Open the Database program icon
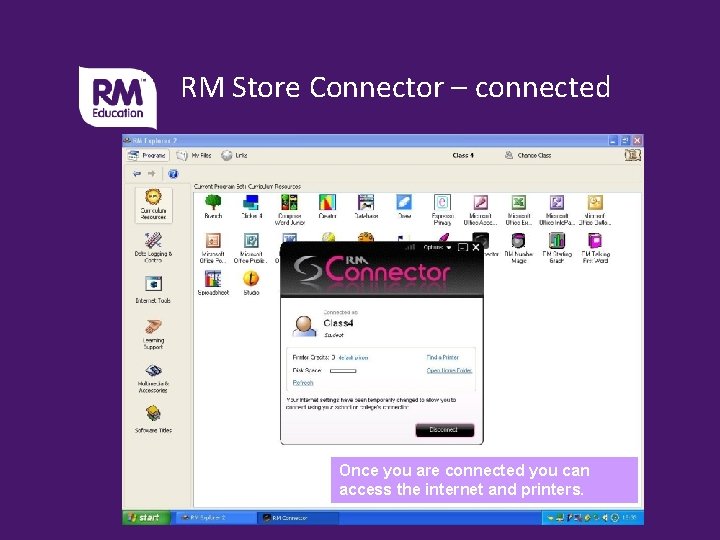720x540 pixels. [366, 206]
